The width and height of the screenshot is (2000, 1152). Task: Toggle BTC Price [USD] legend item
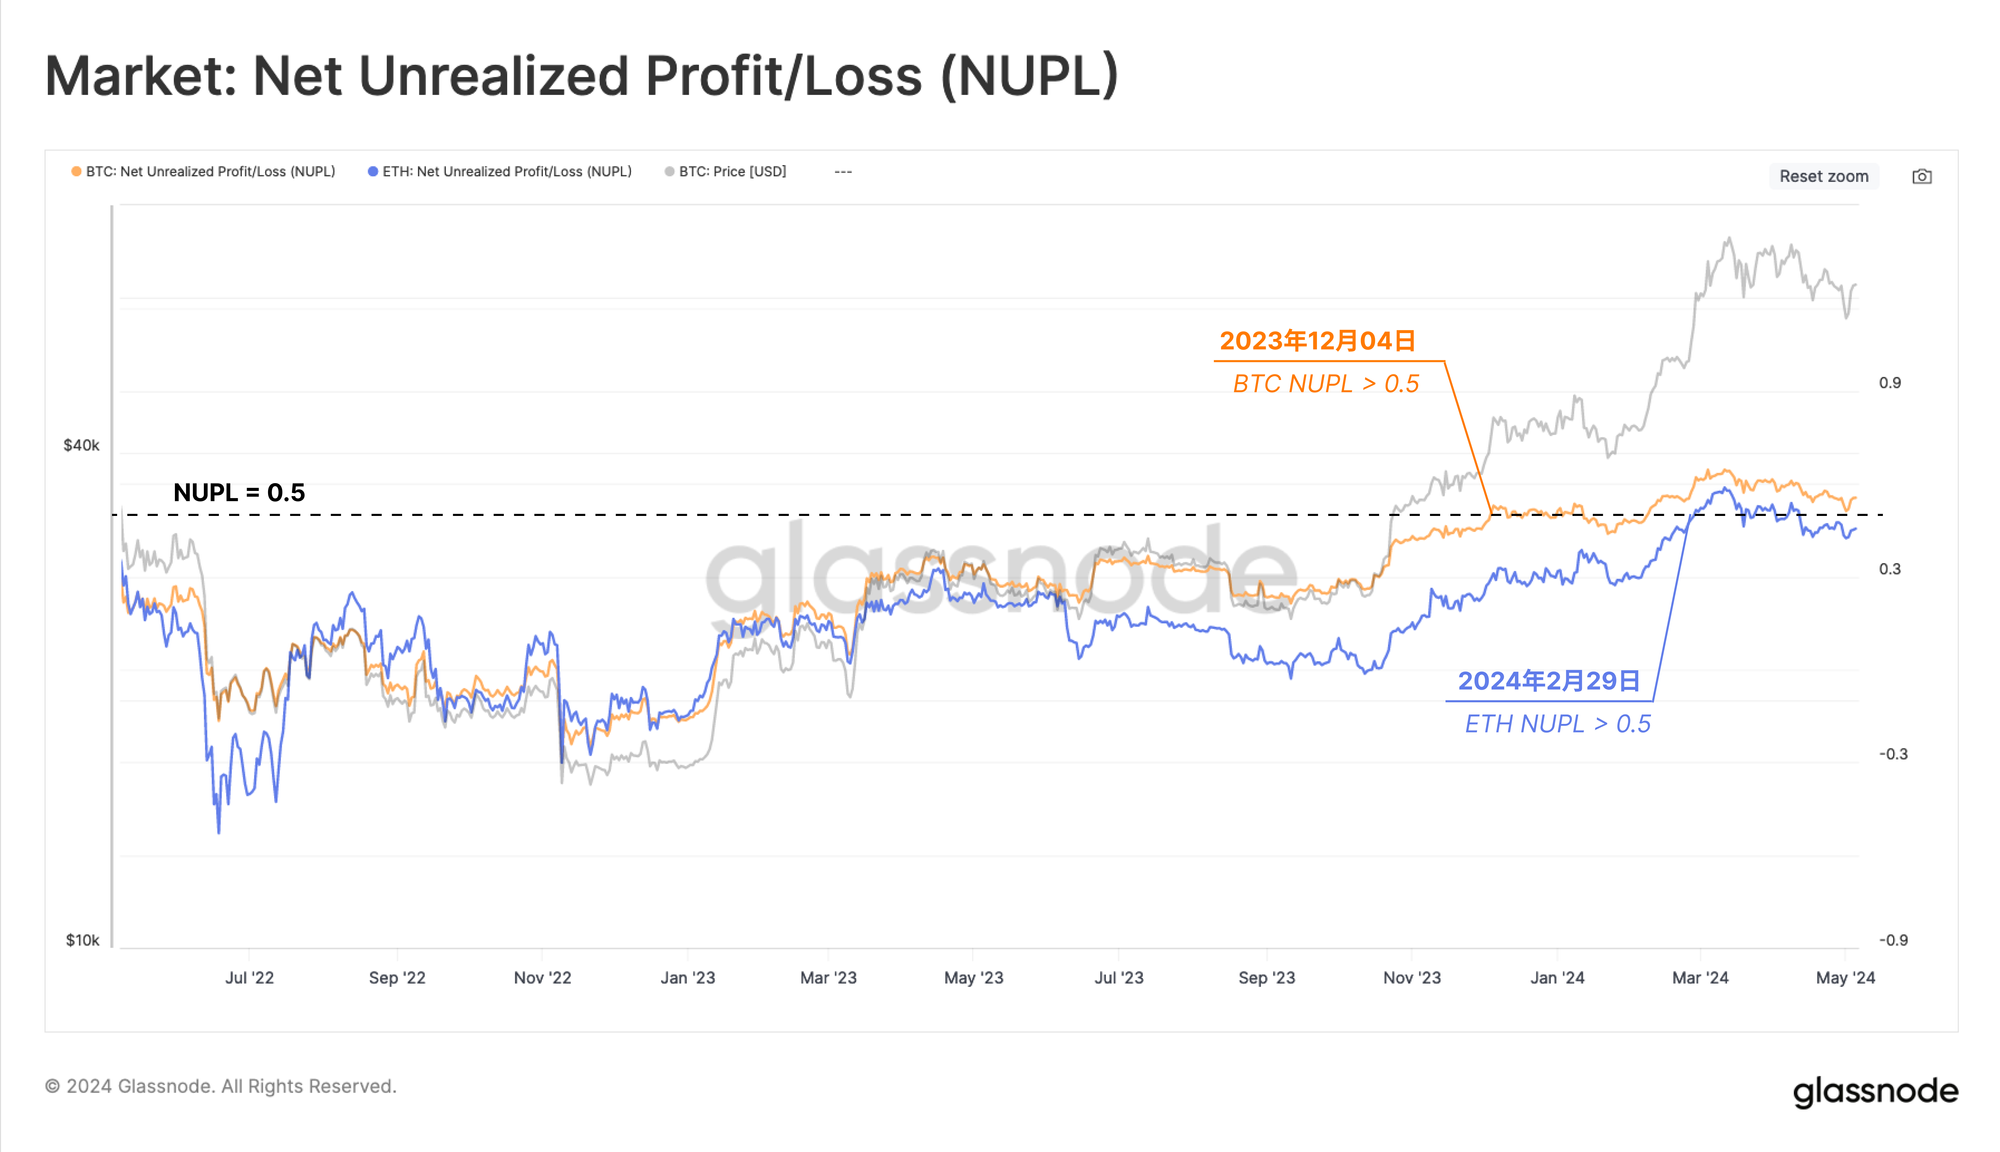pos(726,172)
